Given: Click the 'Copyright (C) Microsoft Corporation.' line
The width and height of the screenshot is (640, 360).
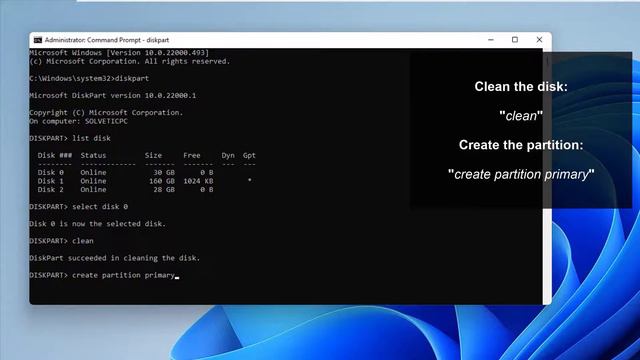Looking at the screenshot, I should (x=106, y=113).
